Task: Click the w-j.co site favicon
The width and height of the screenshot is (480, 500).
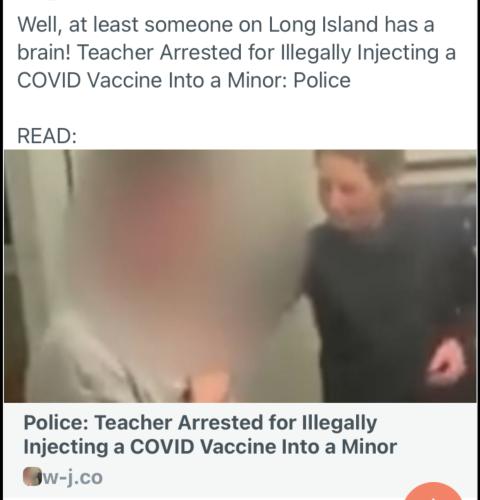Action: pyautogui.click(x=31, y=477)
